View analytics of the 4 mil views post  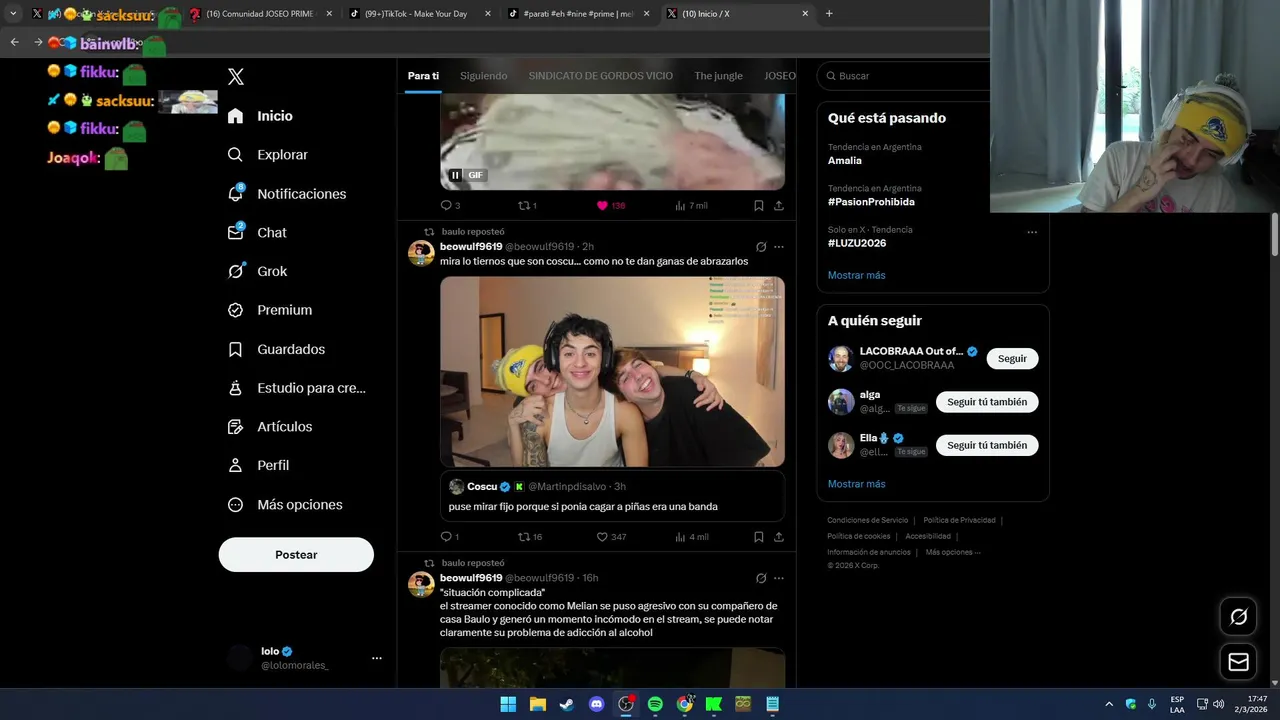coord(692,537)
